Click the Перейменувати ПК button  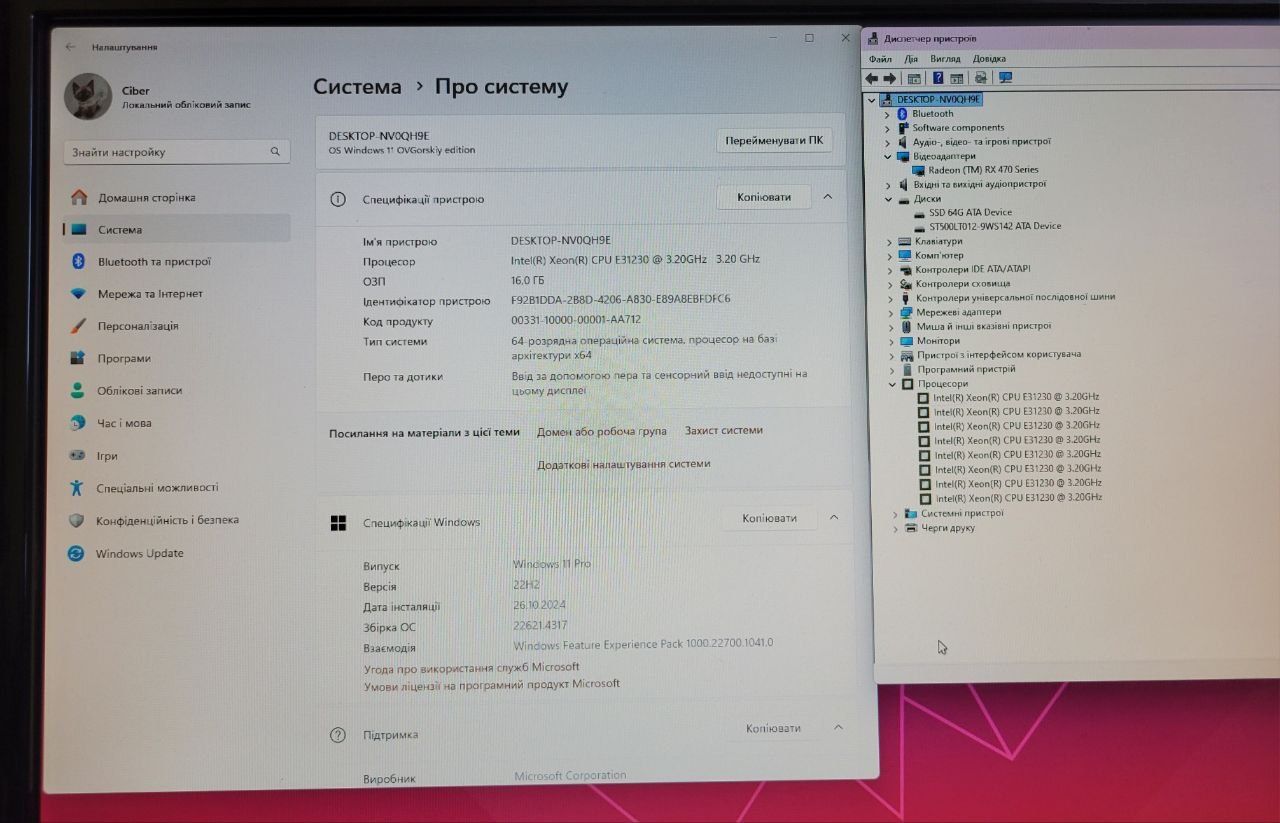coord(775,140)
